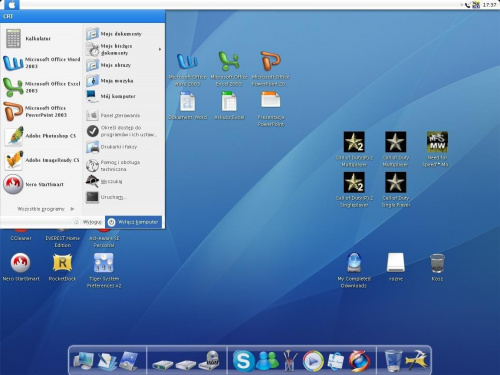Launch Microsoft Office Word 2003 in start menu
500x375 pixels.
42,63
